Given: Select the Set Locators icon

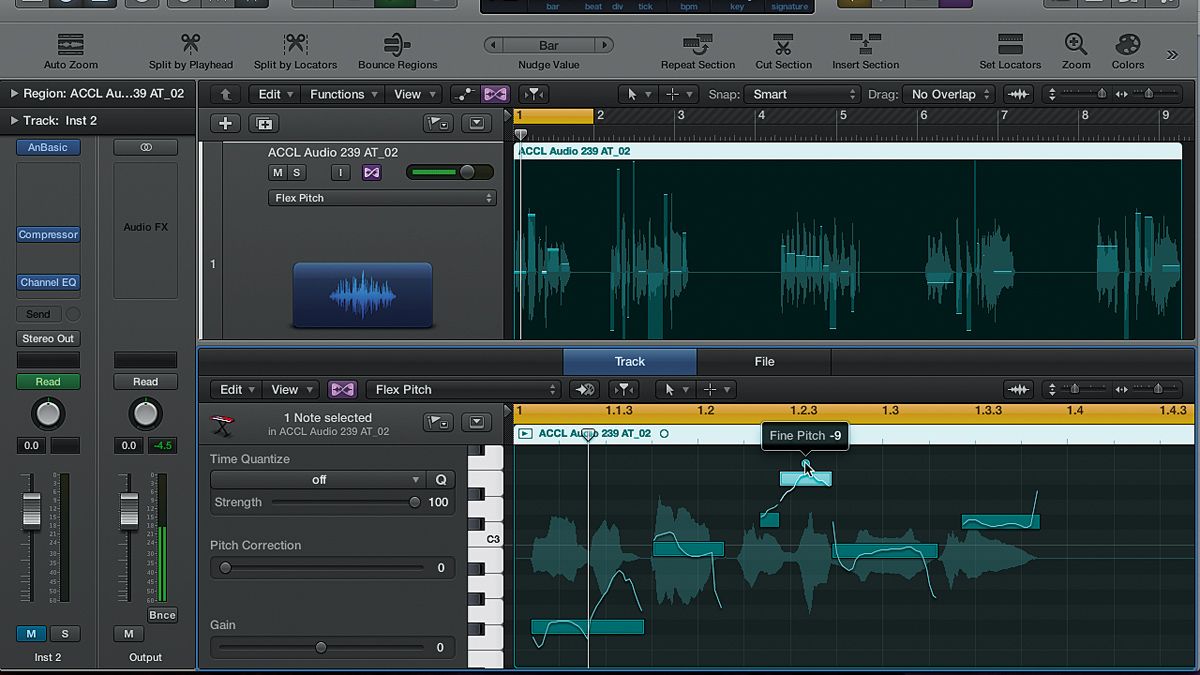Looking at the screenshot, I should coord(1010,50).
